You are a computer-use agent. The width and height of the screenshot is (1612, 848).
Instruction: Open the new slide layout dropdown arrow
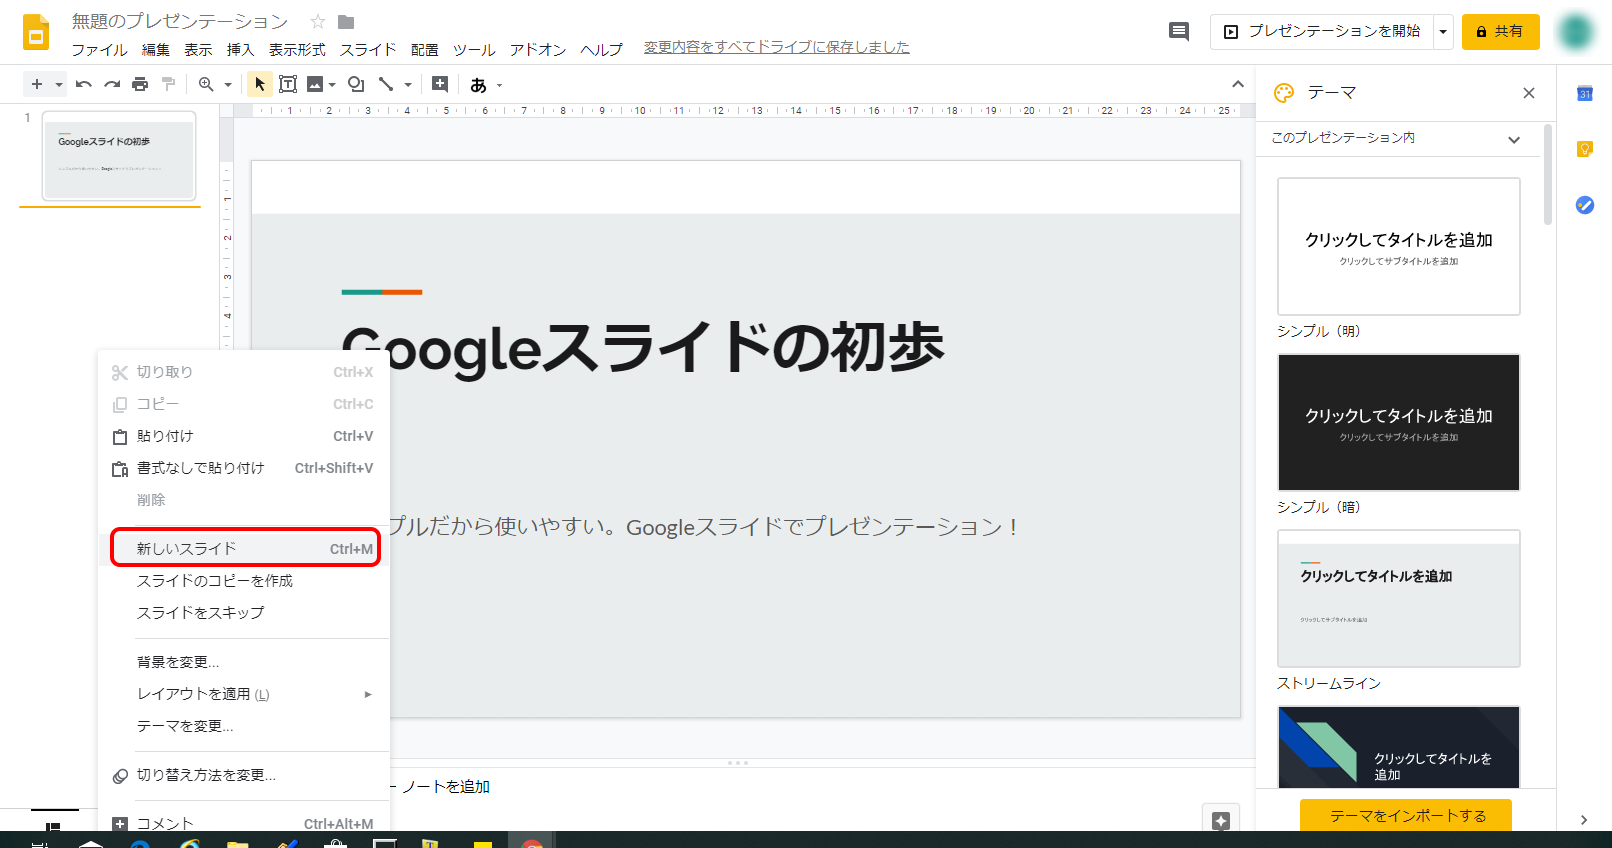(59, 85)
